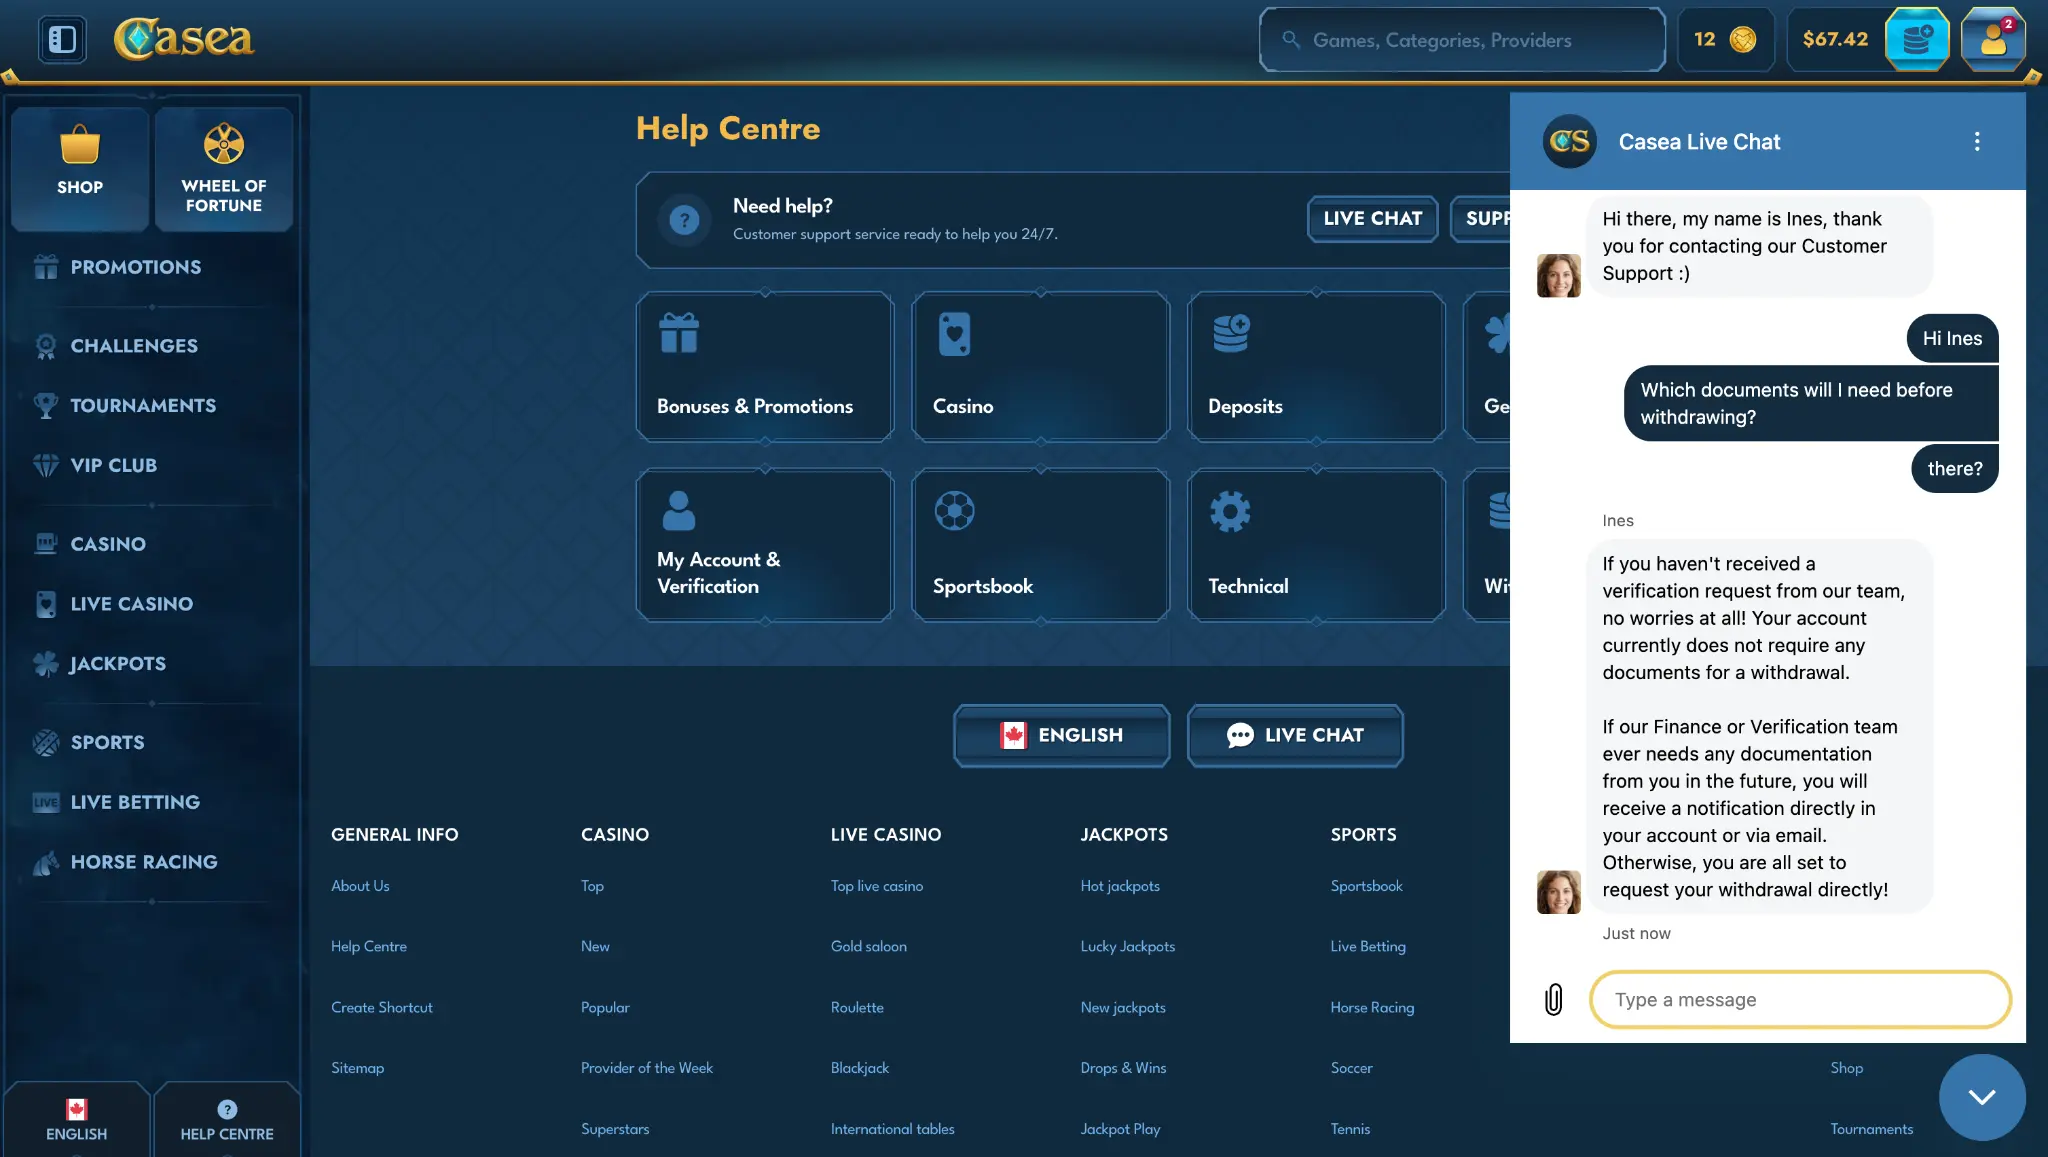Open Horse Racing in the sidebar

143,862
